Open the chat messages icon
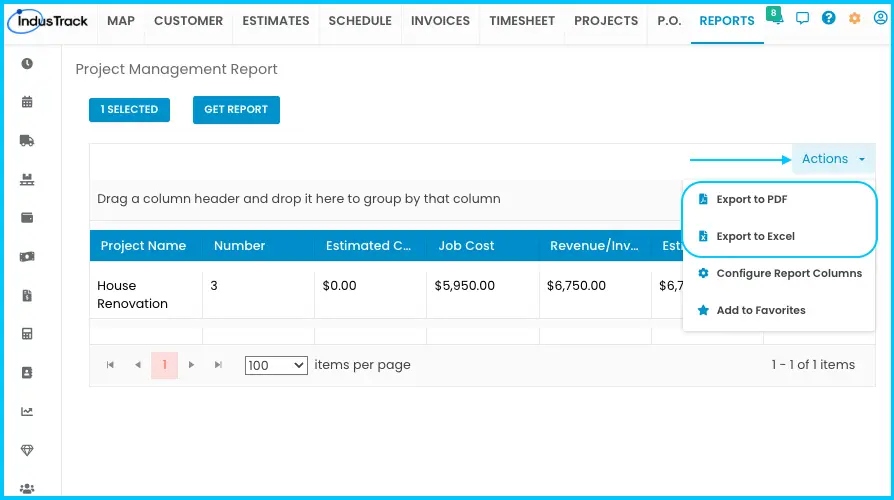894x500 pixels. (802, 18)
